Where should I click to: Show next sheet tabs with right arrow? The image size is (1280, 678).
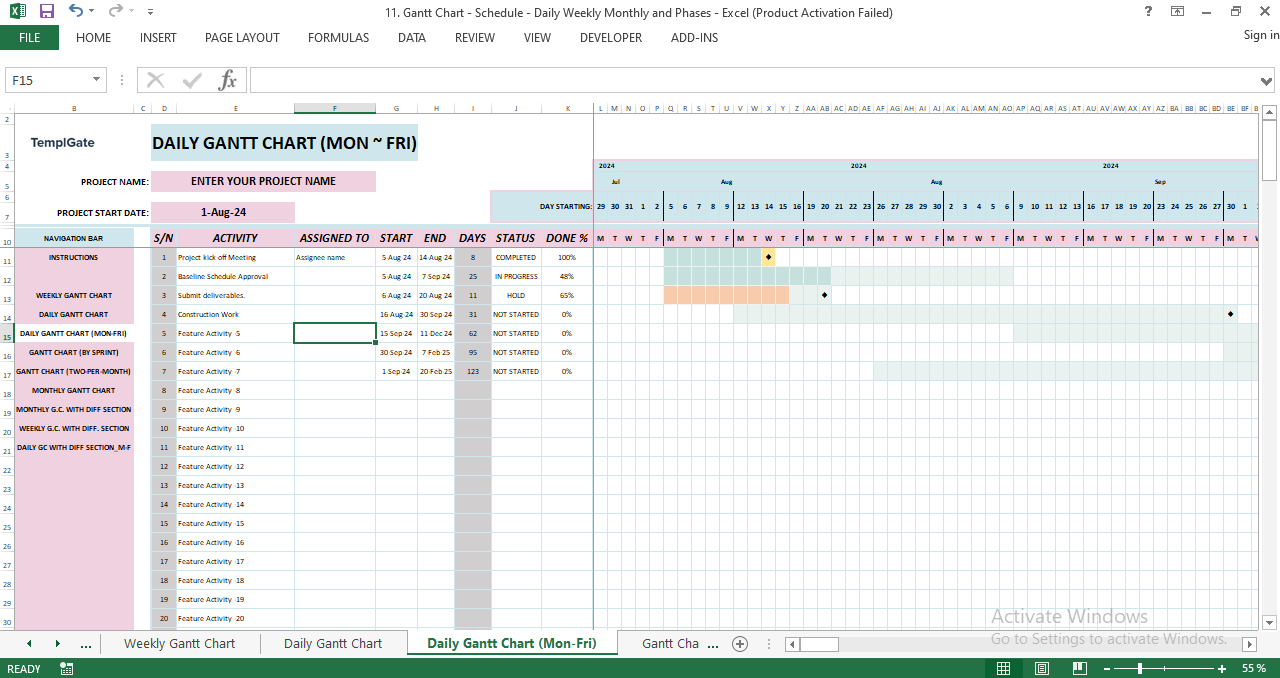click(x=57, y=643)
